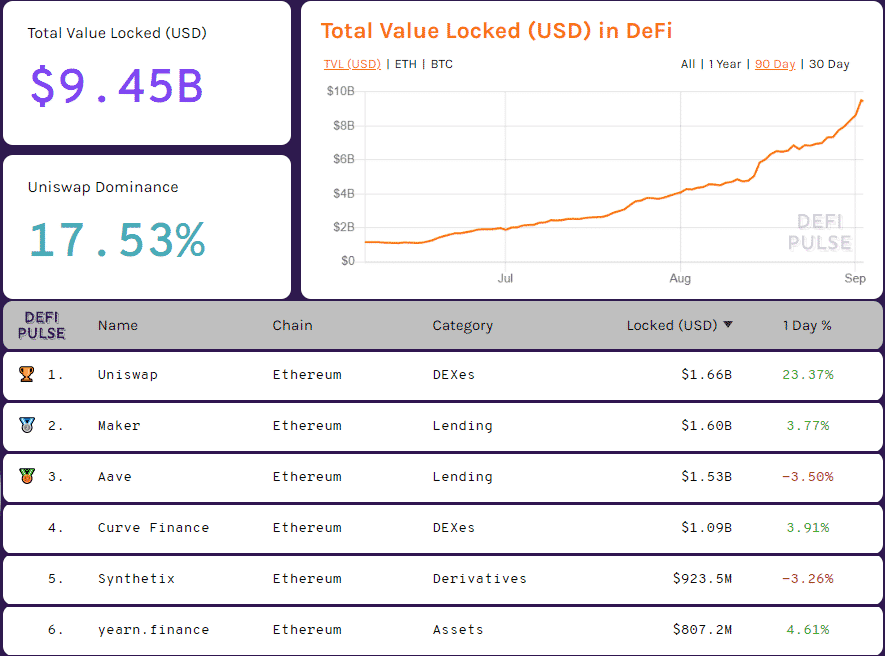Choose the 90 Day time range
This screenshot has height=656, width=885.
775,64
